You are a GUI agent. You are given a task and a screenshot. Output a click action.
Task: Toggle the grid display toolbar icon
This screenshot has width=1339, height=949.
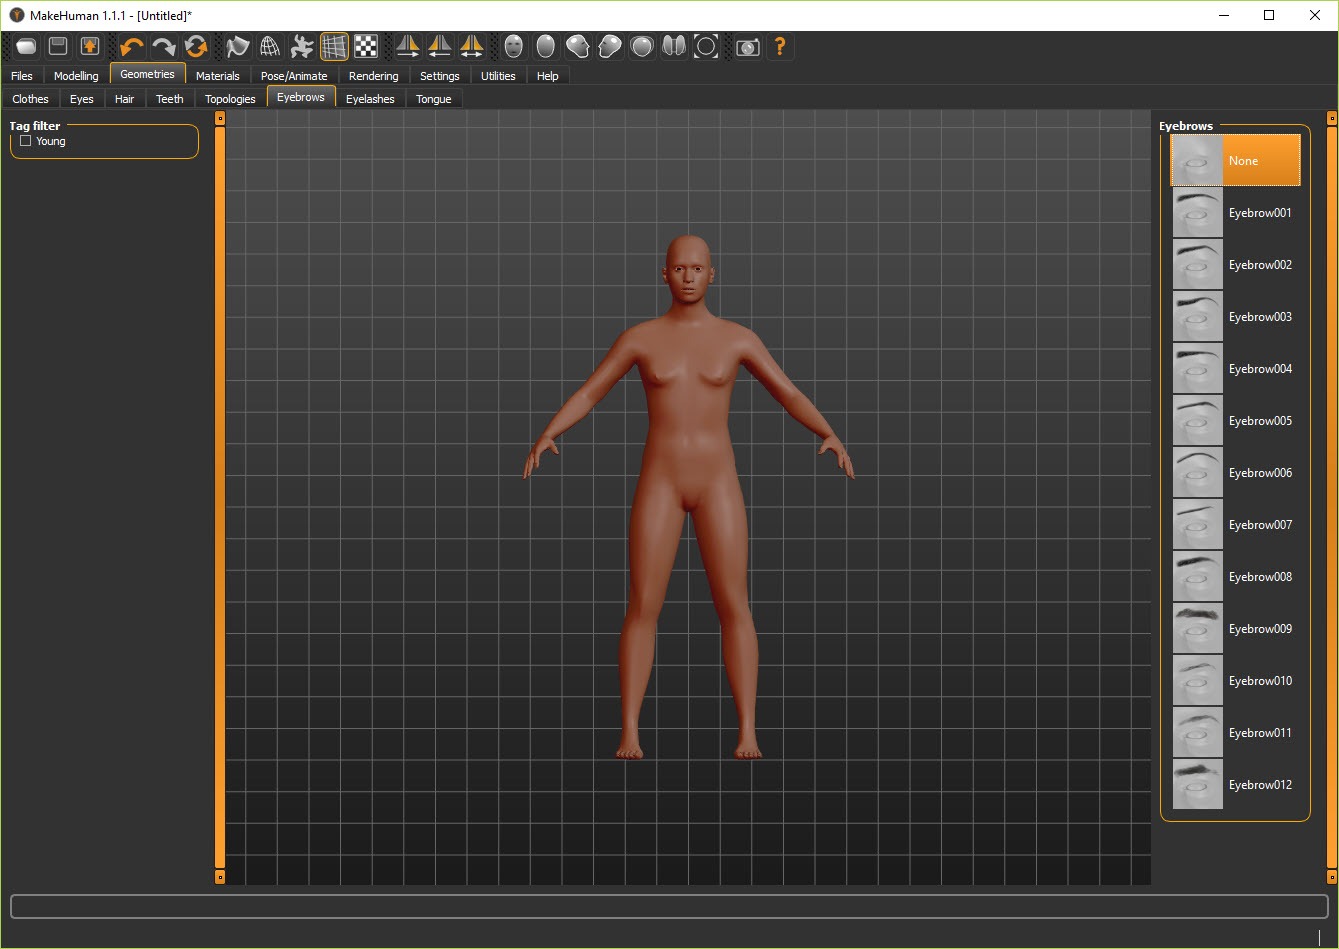[x=334, y=47]
